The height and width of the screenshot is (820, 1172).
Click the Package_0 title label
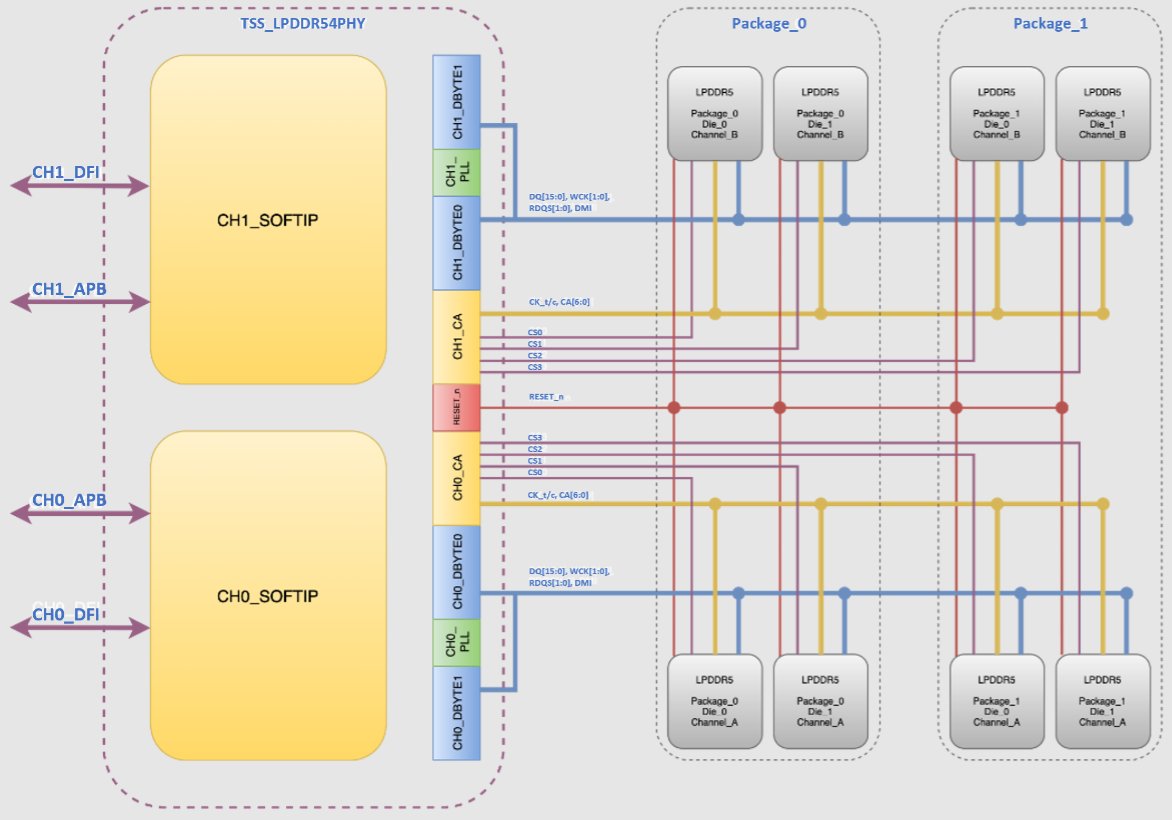coord(768,24)
